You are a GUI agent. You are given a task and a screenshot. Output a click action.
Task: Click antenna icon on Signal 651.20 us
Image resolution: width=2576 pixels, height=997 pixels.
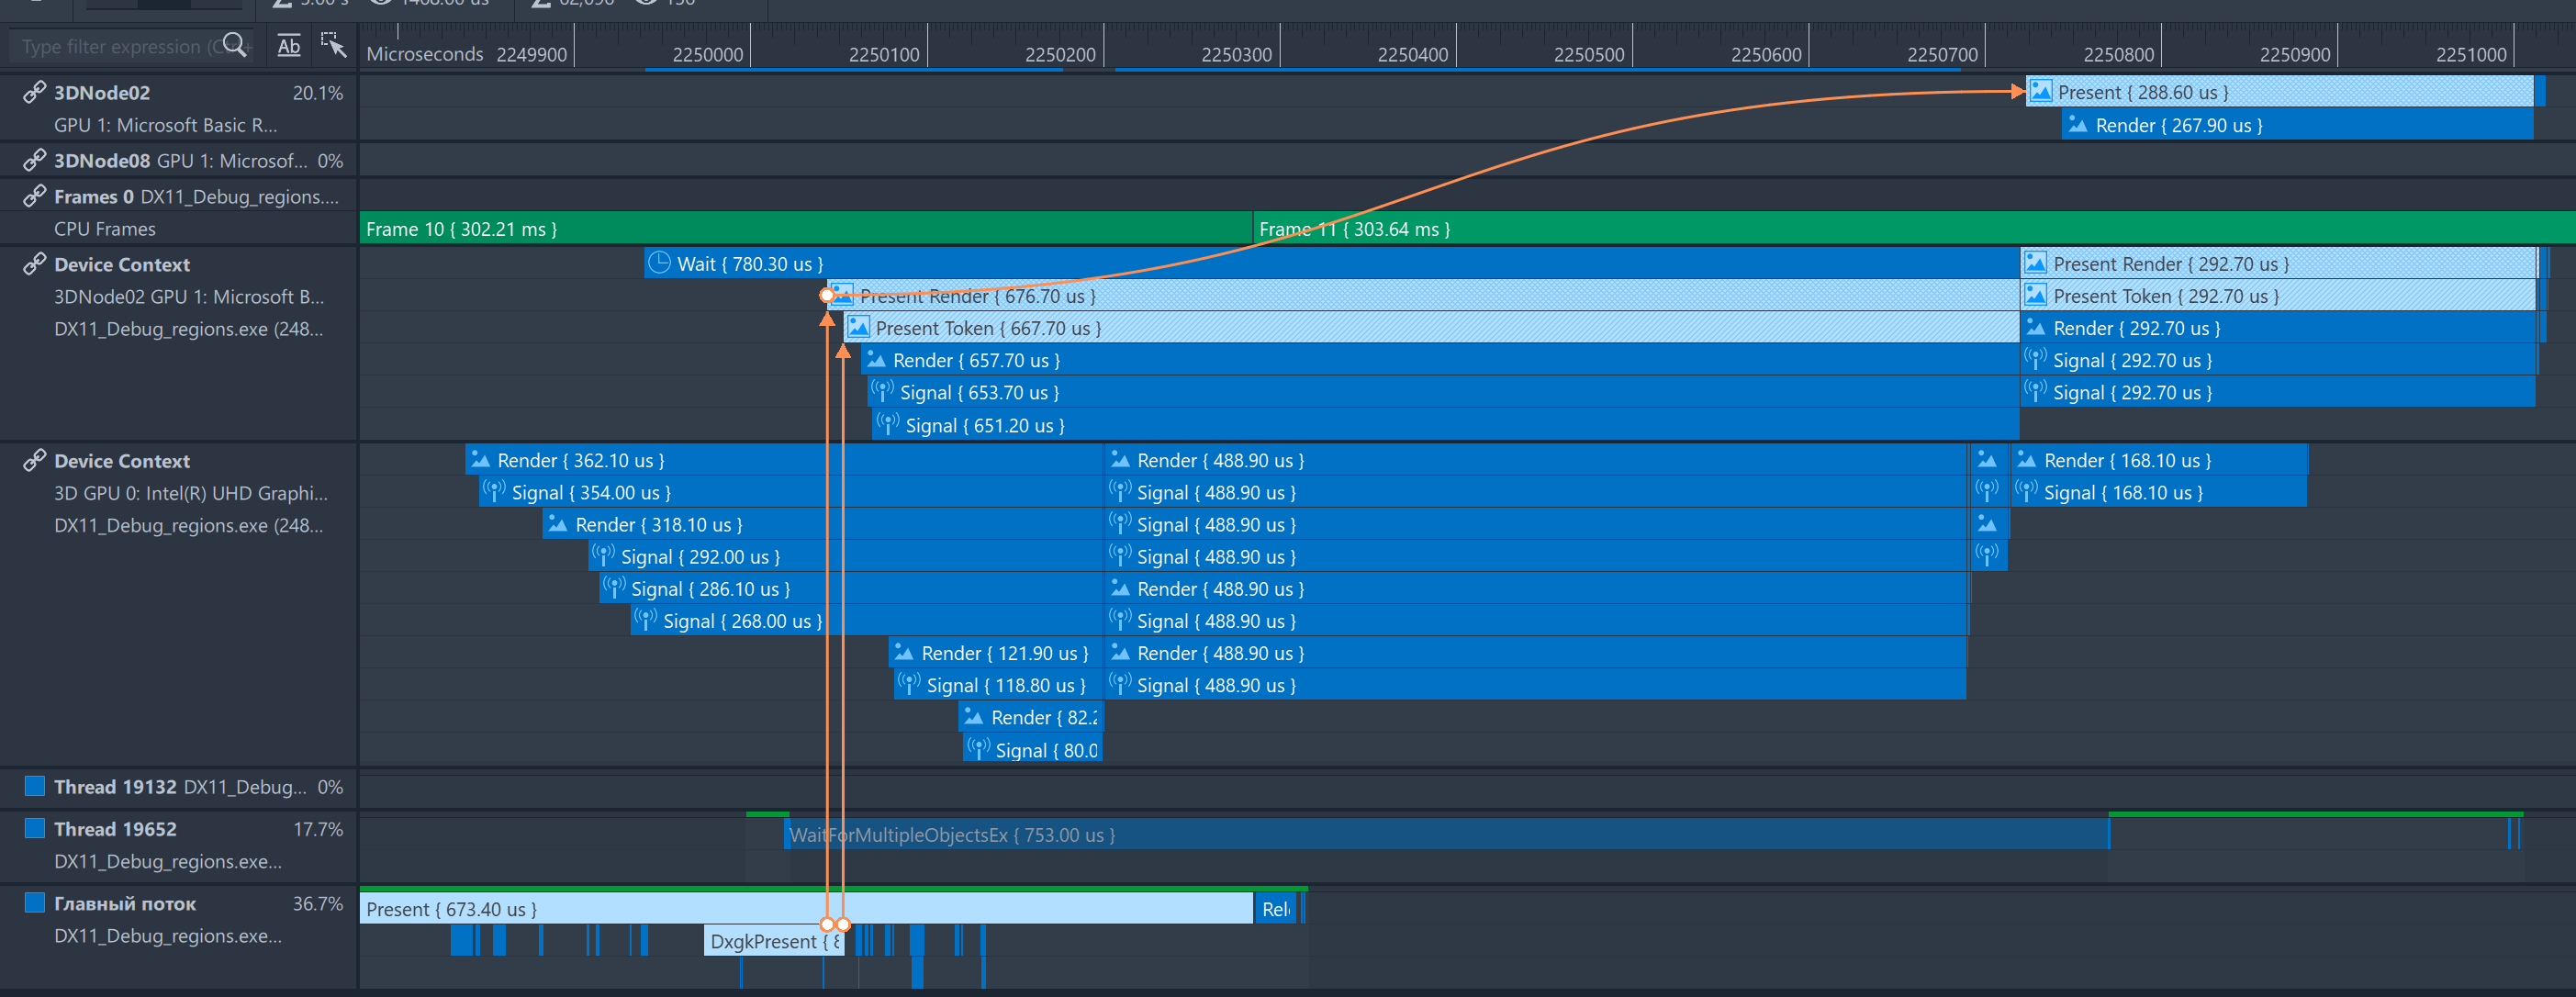point(887,424)
